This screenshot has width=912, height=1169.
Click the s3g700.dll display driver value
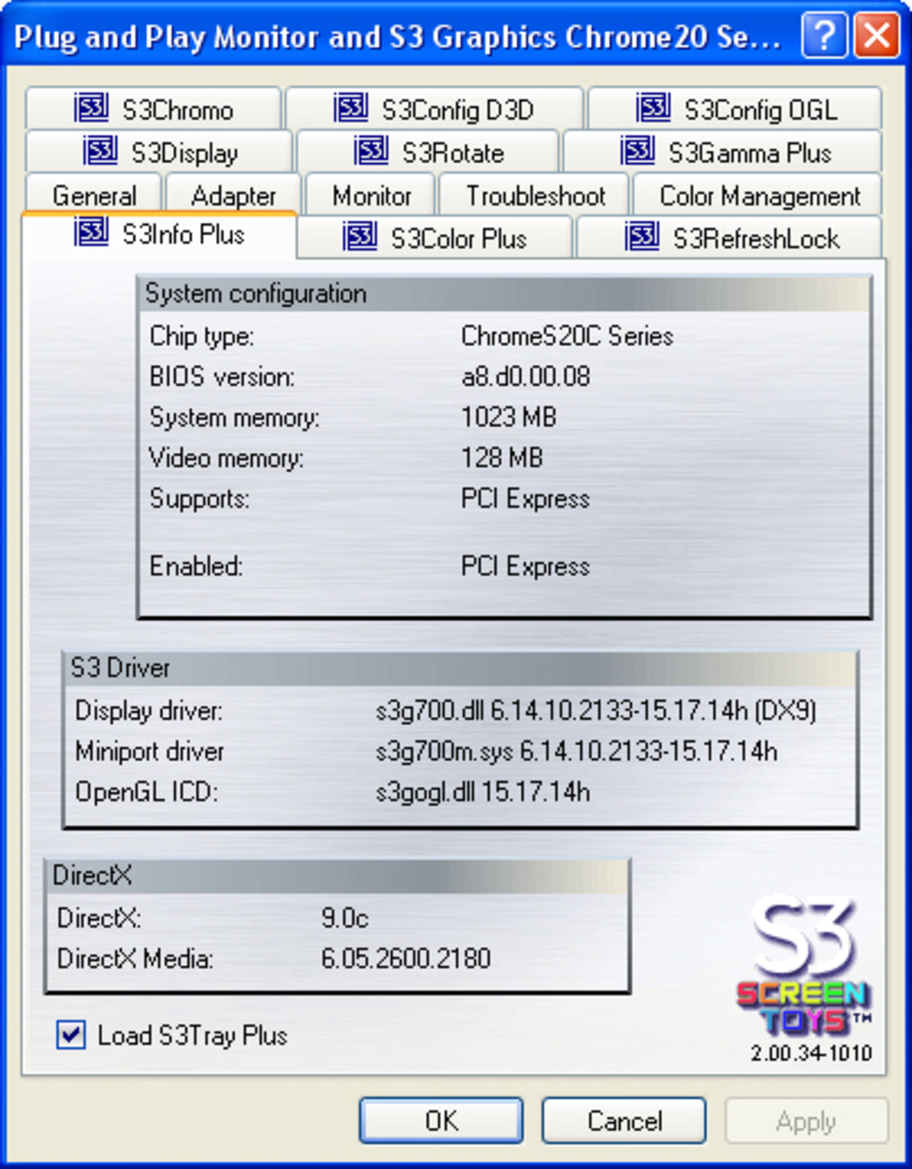(x=596, y=710)
